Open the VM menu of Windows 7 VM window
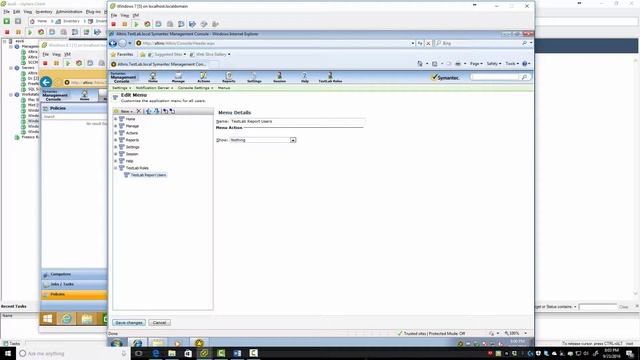Image resolution: width=640 pixels, height=360 pixels. click(136, 16)
